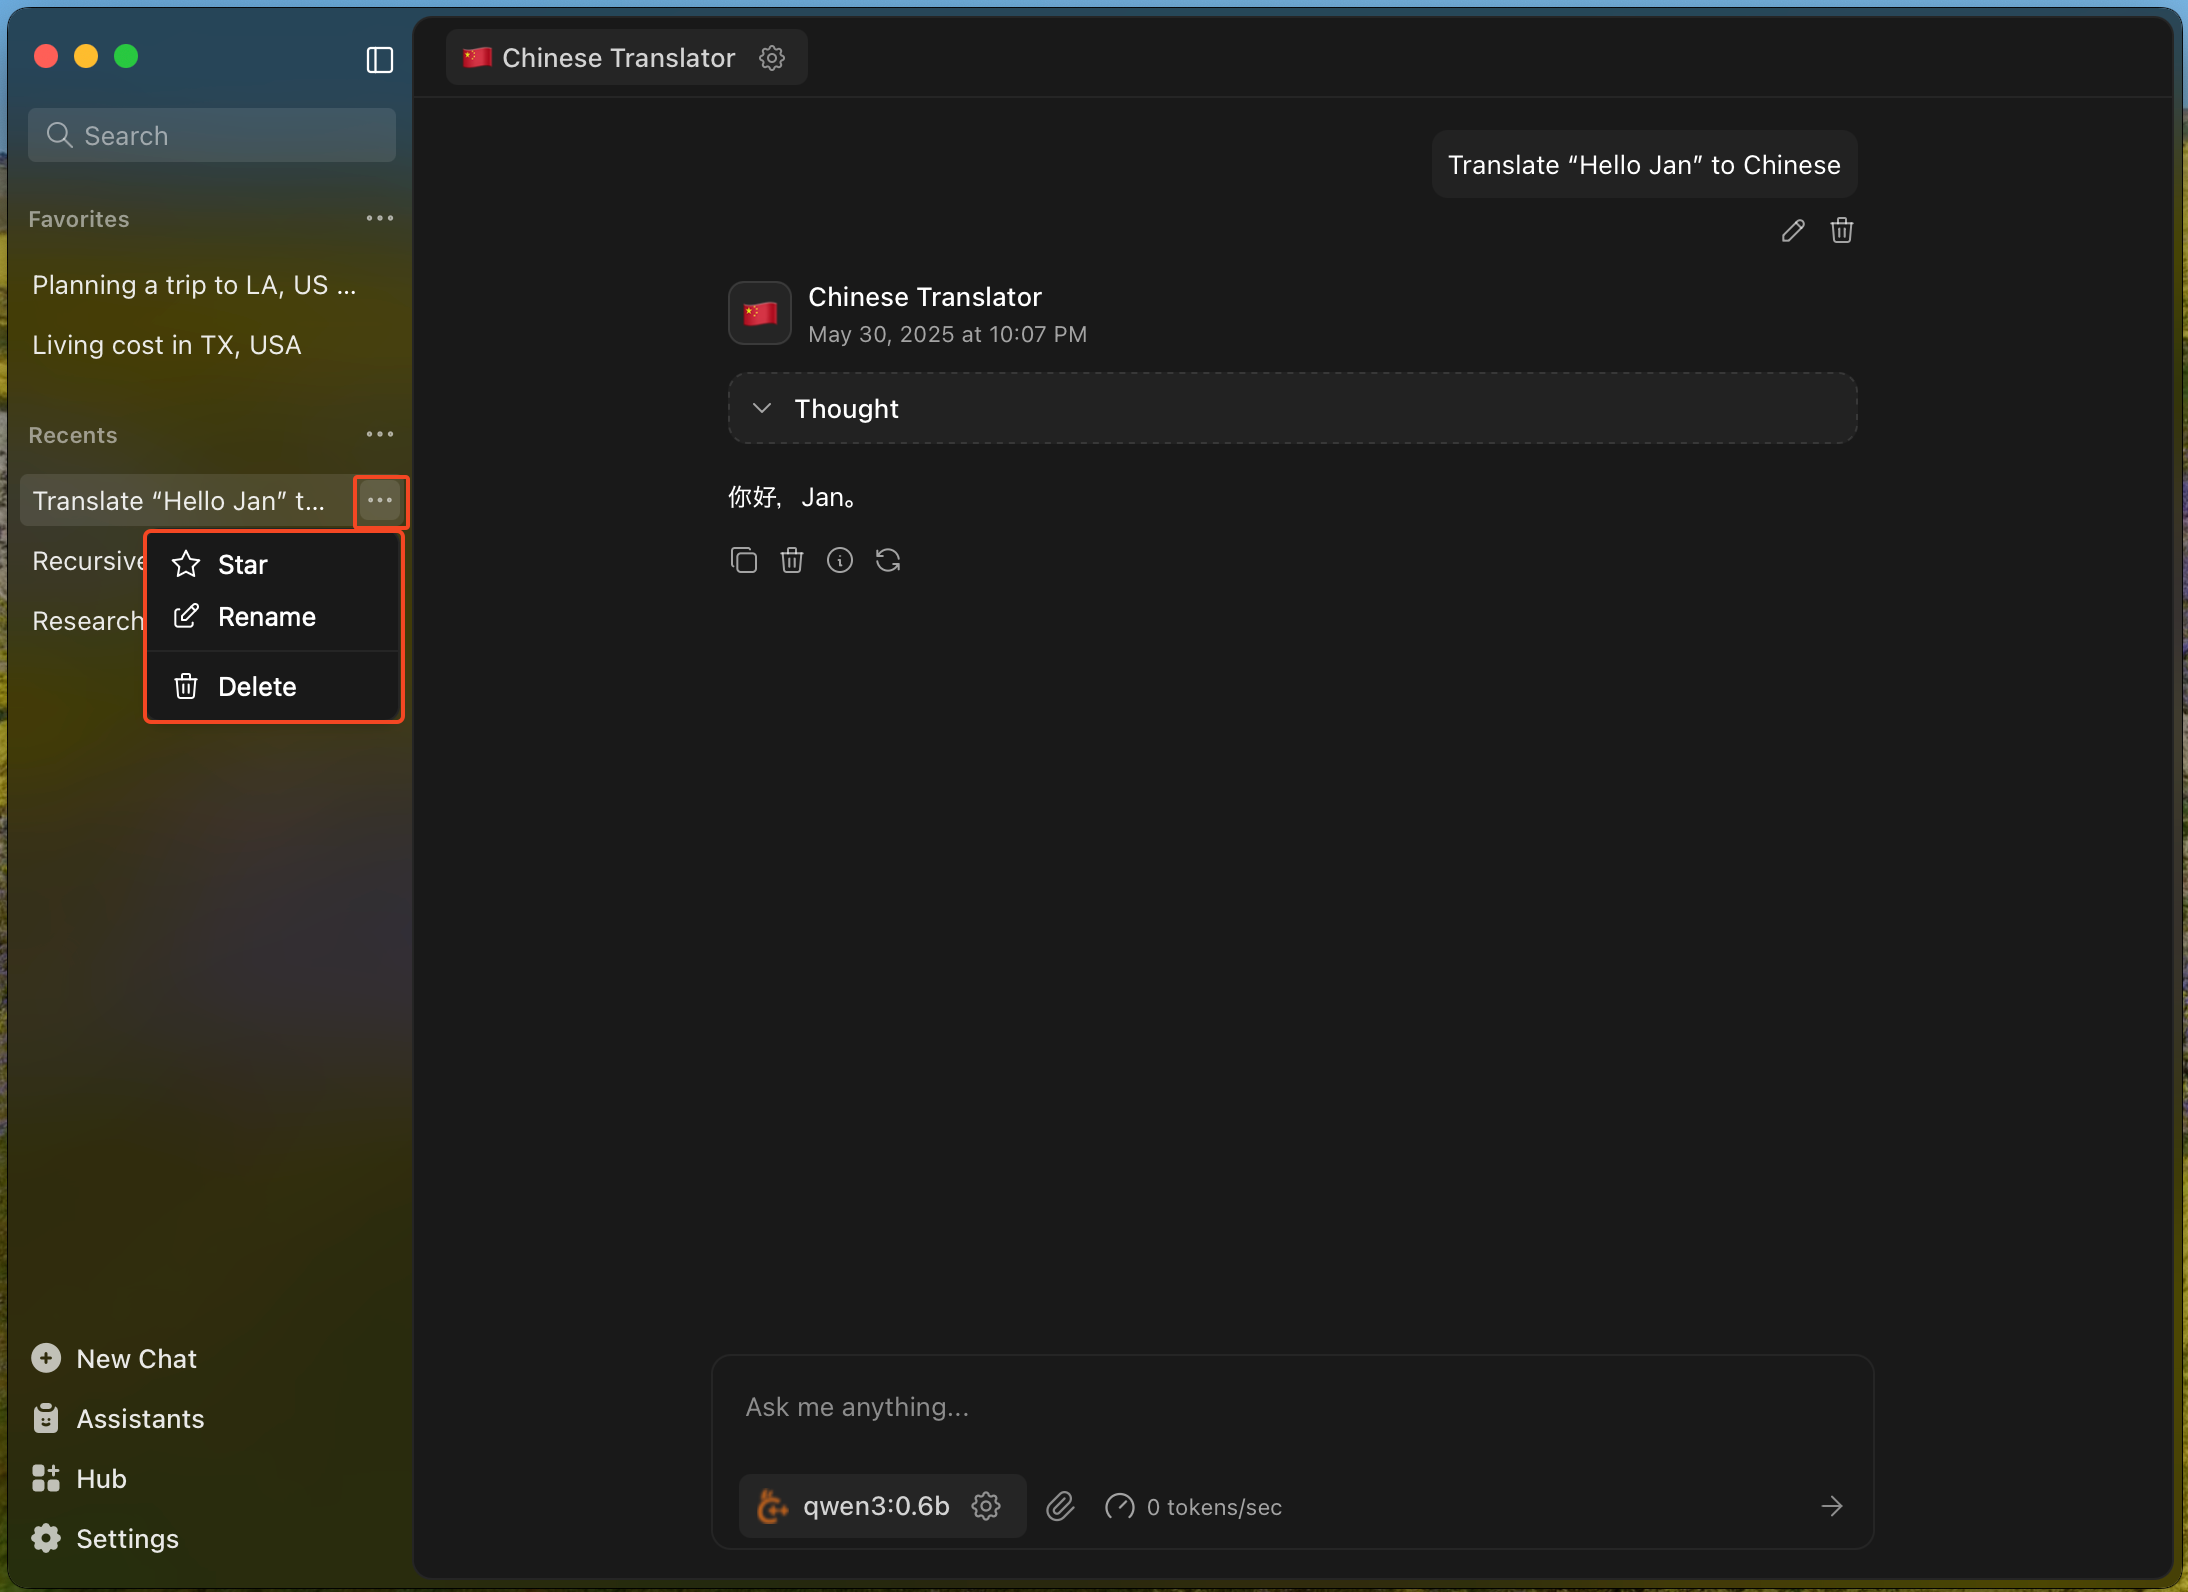
Task: Regenerate the assistant response
Action: click(887, 560)
